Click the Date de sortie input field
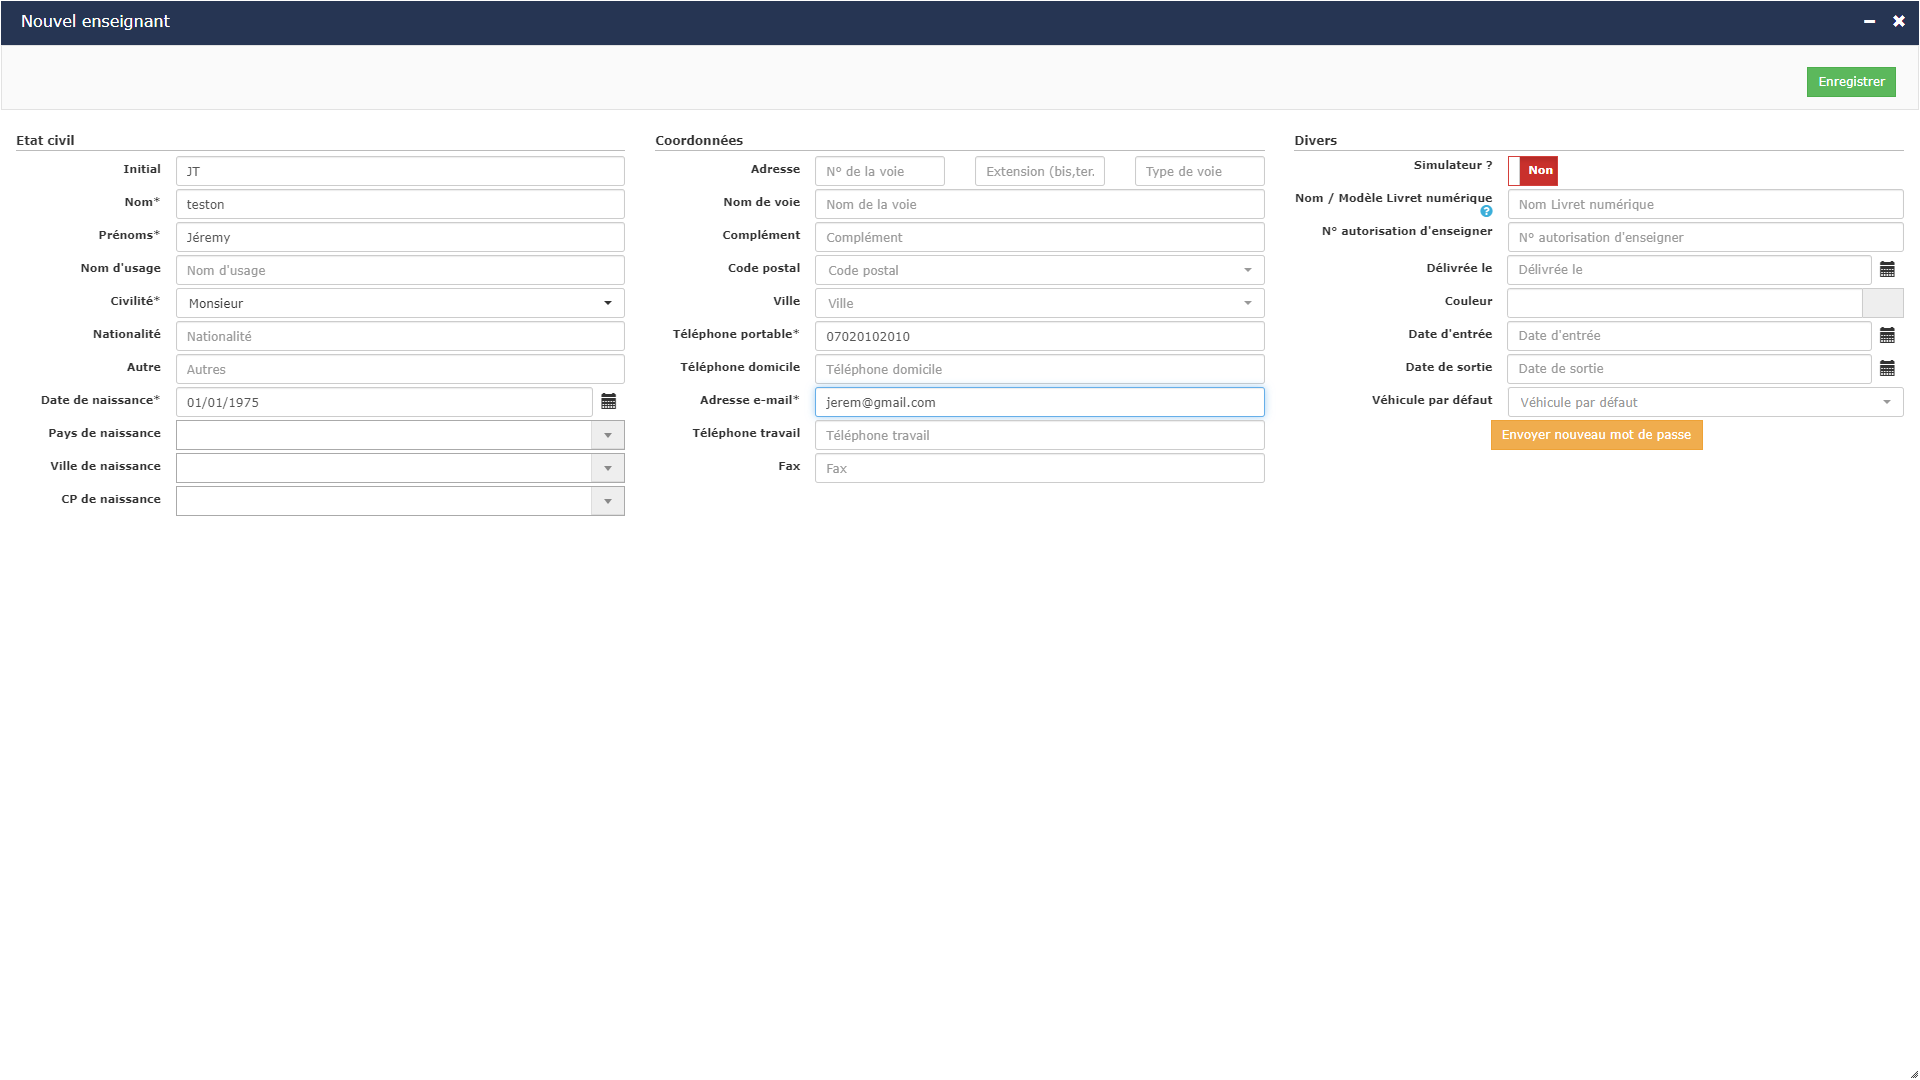1920x1080 pixels. [1689, 369]
